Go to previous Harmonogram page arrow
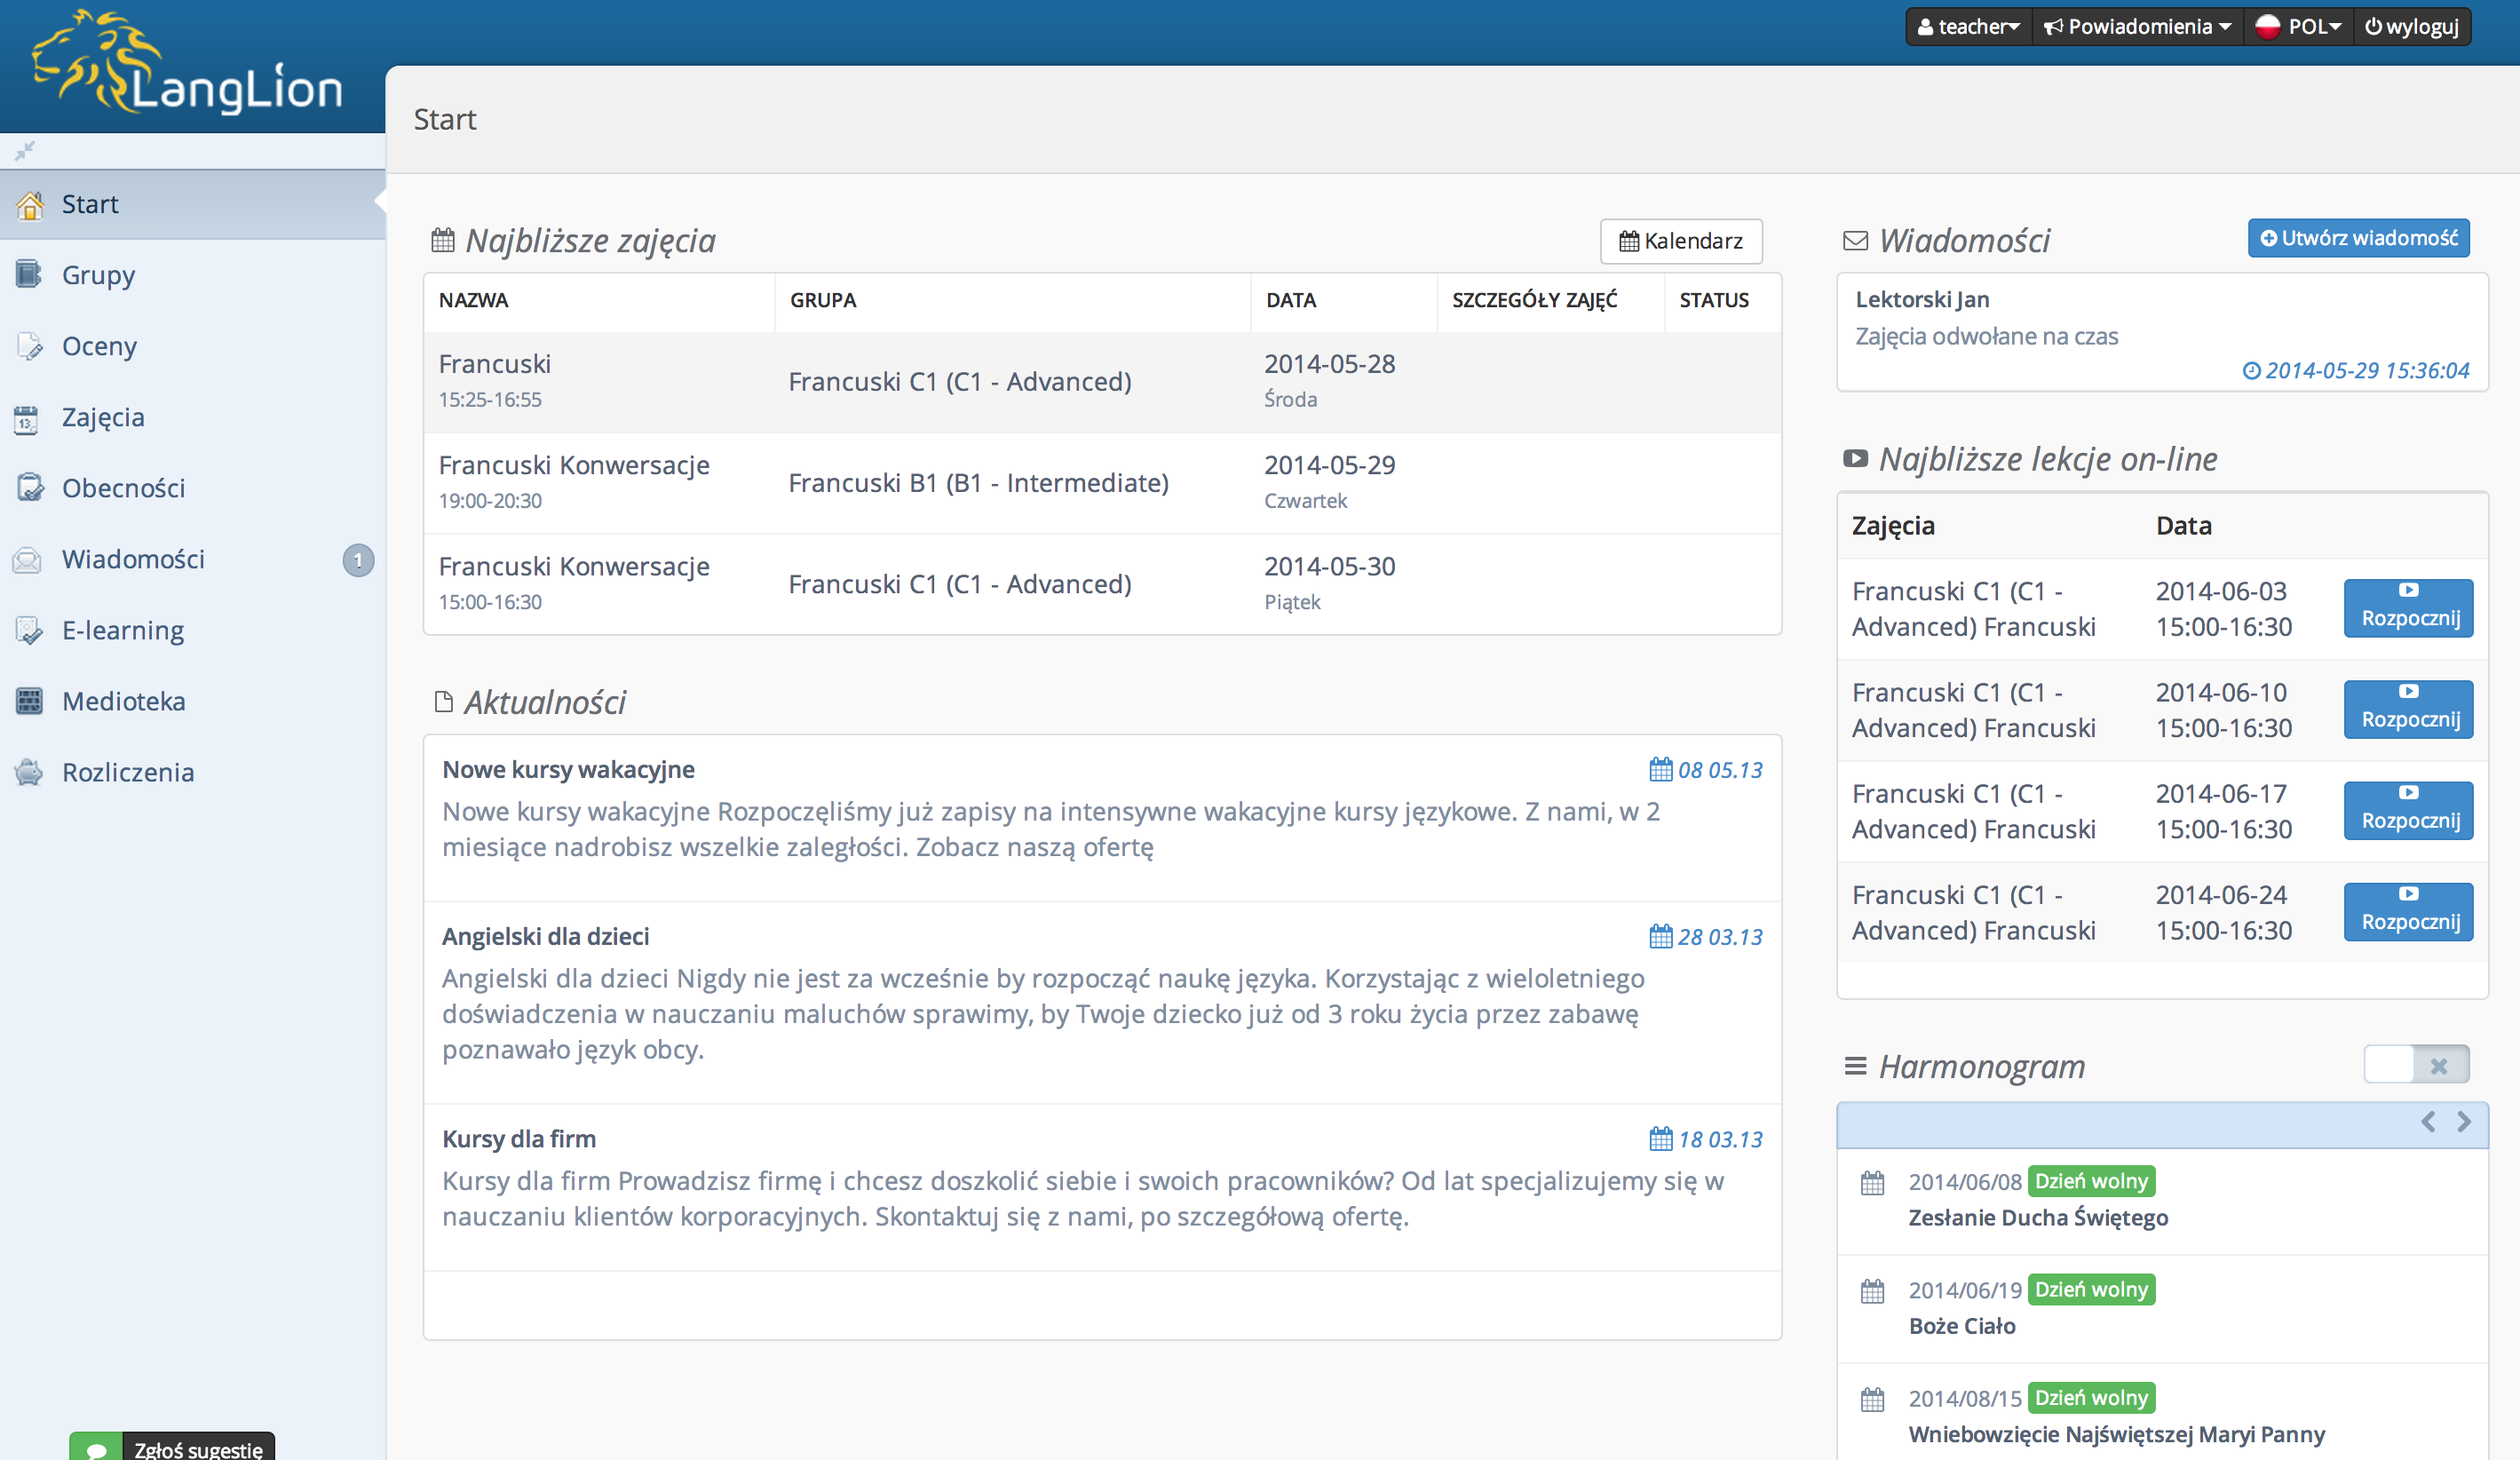 pyautogui.click(x=2428, y=1122)
